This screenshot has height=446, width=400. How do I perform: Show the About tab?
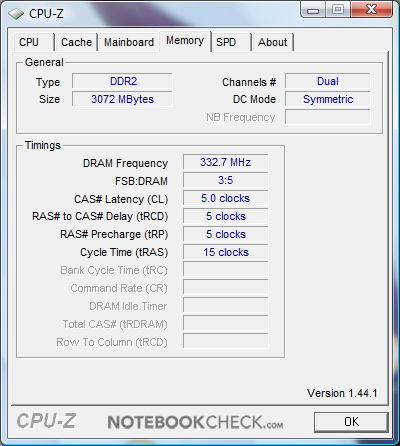tap(273, 42)
